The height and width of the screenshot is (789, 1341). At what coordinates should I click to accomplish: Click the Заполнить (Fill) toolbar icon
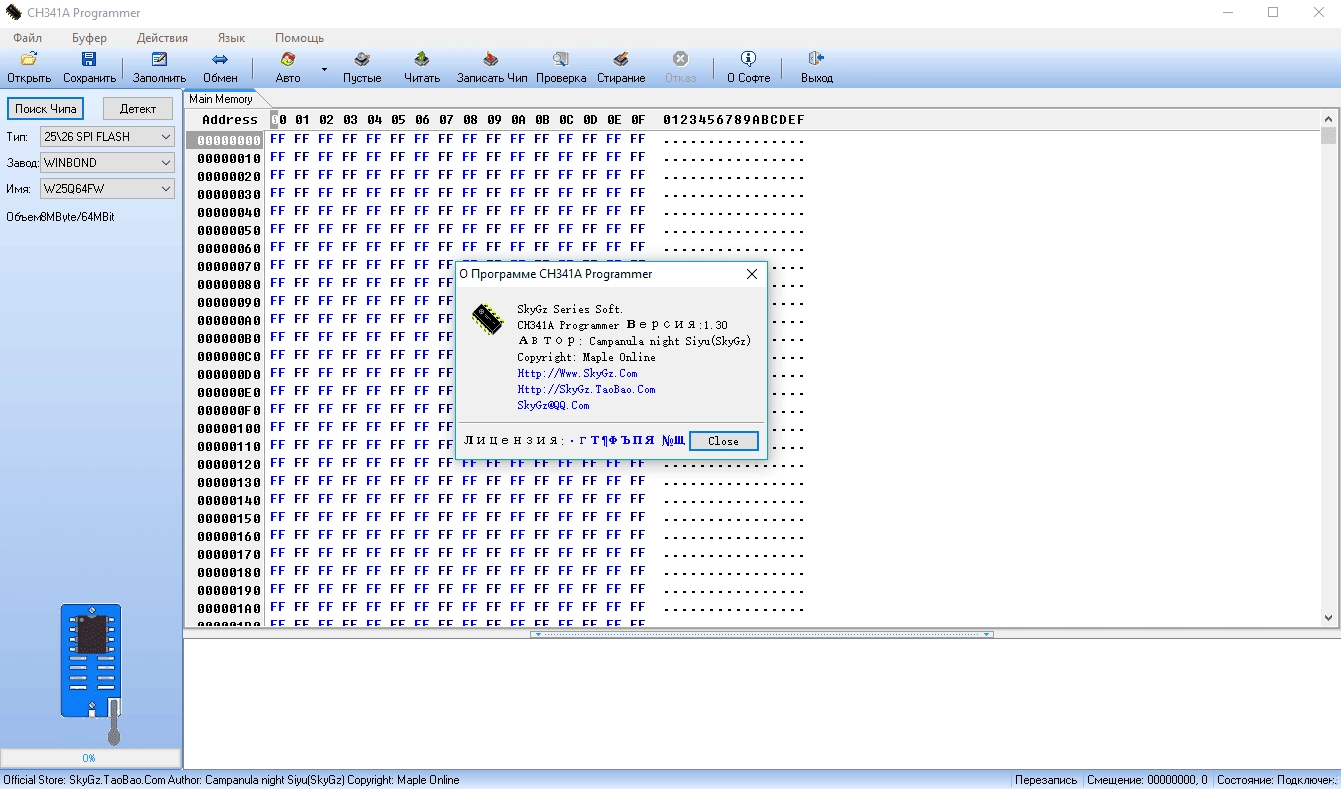coord(159,60)
